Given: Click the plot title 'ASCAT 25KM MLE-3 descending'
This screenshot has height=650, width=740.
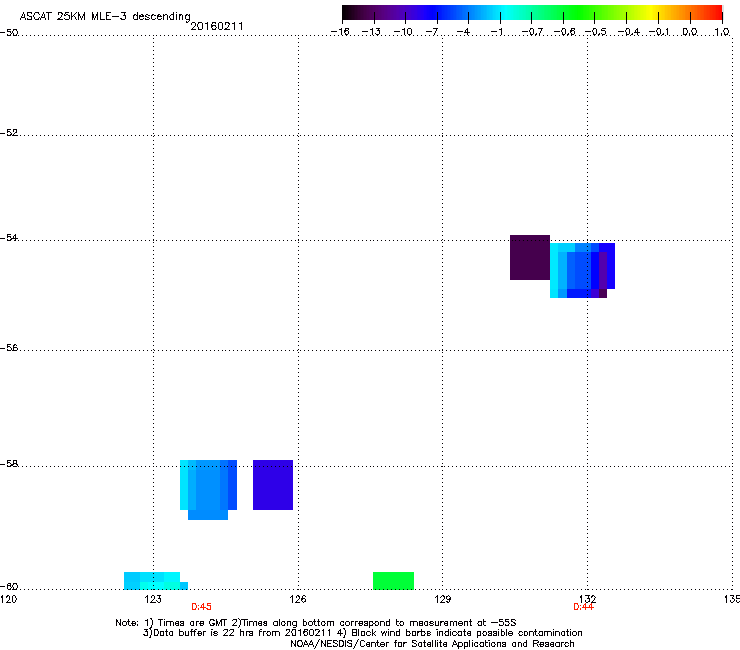Looking at the screenshot, I should [105, 17].
